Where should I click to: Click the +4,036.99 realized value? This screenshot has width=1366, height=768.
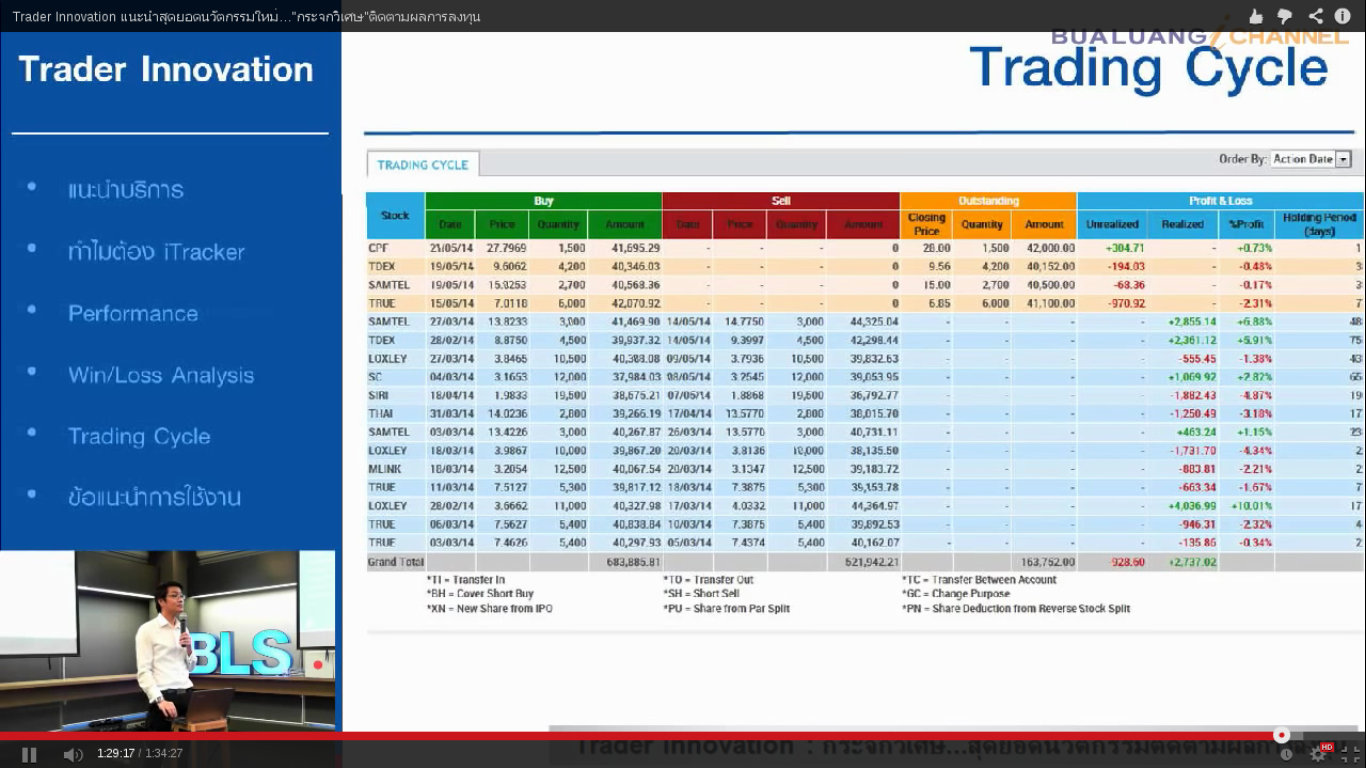(x=1191, y=506)
